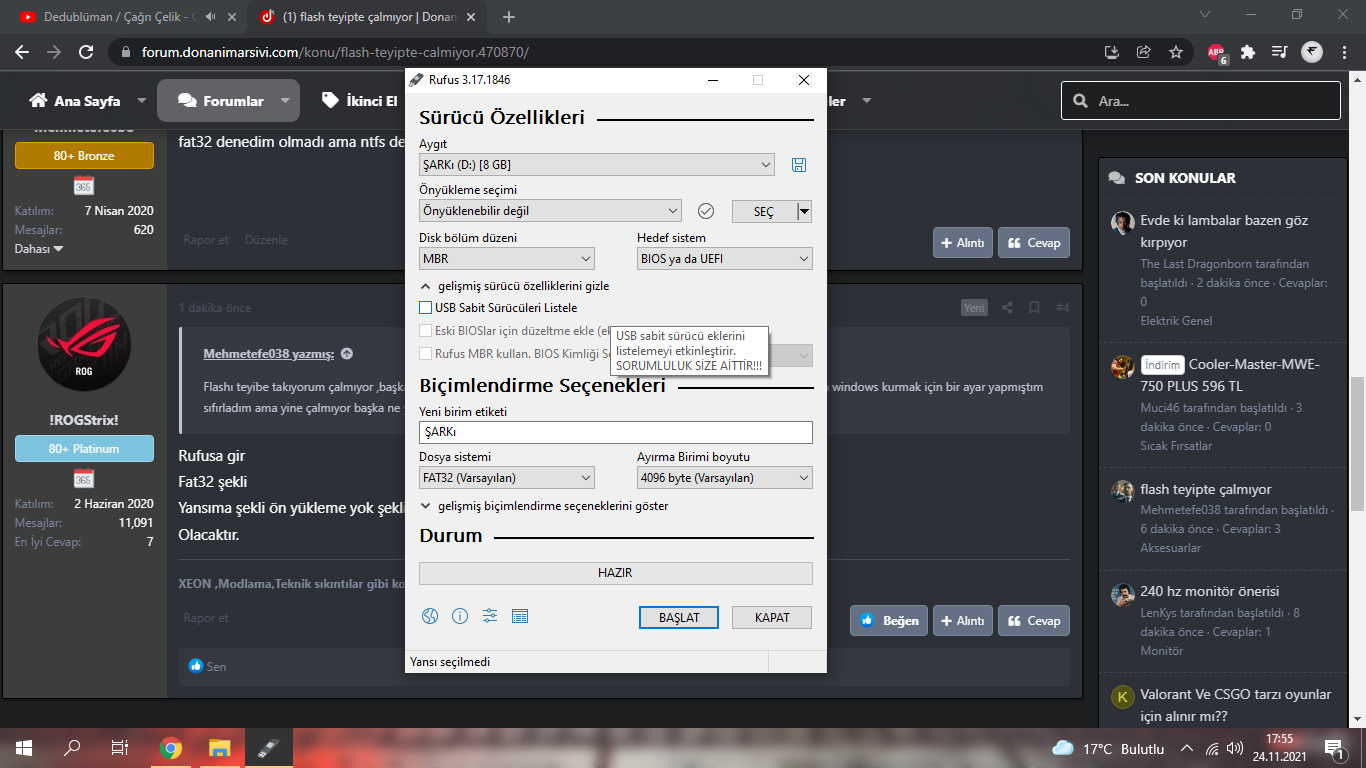Open Rufus settings sliders icon
Viewport: 1366px width, 768px height.
point(490,616)
